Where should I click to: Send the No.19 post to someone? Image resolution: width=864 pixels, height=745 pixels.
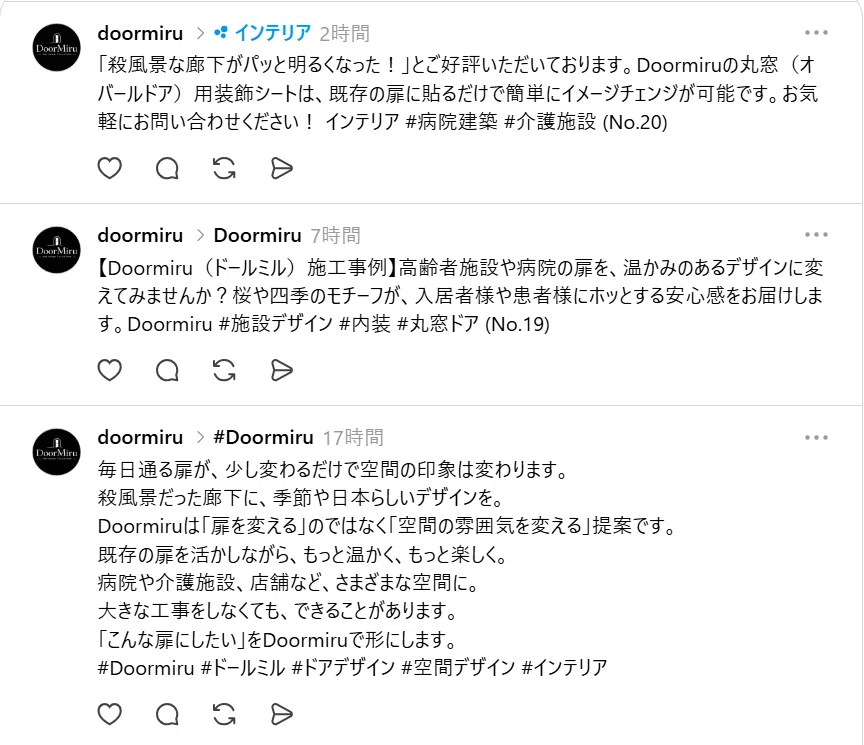pos(282,370)
